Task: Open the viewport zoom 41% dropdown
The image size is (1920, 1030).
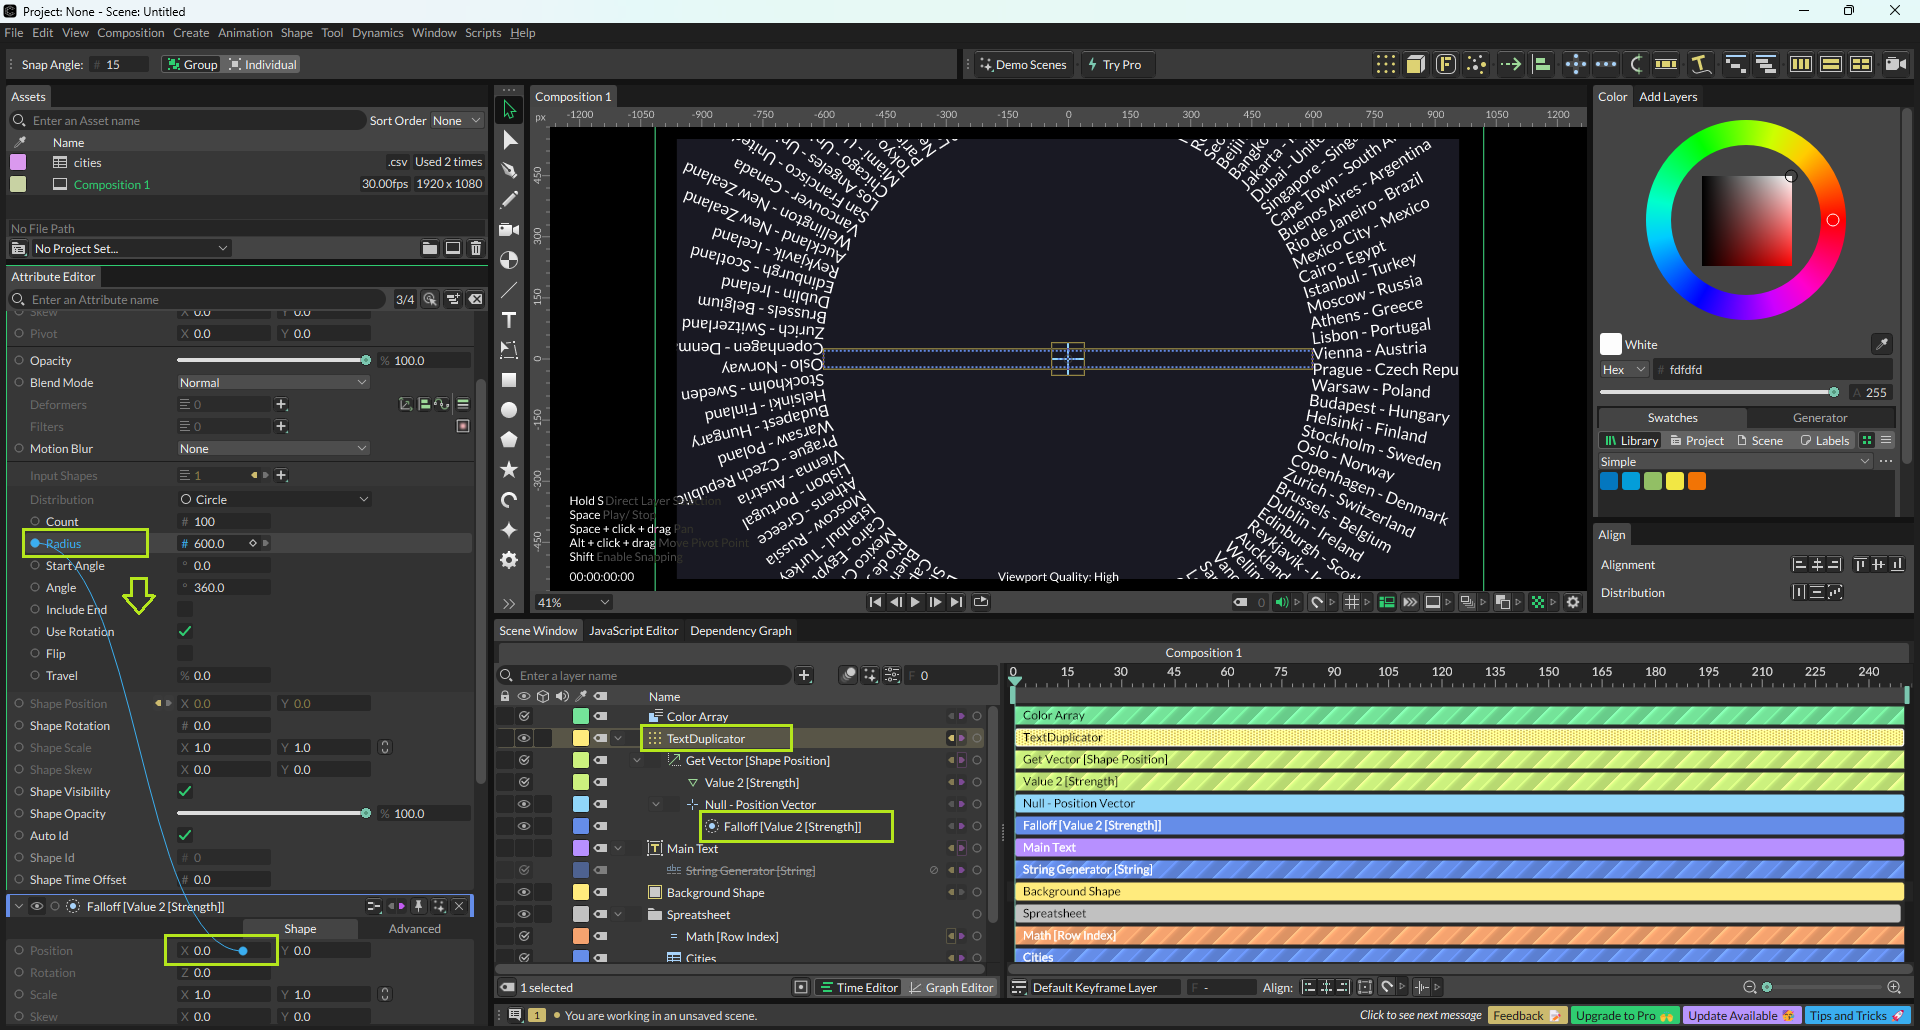Action: 573,603
